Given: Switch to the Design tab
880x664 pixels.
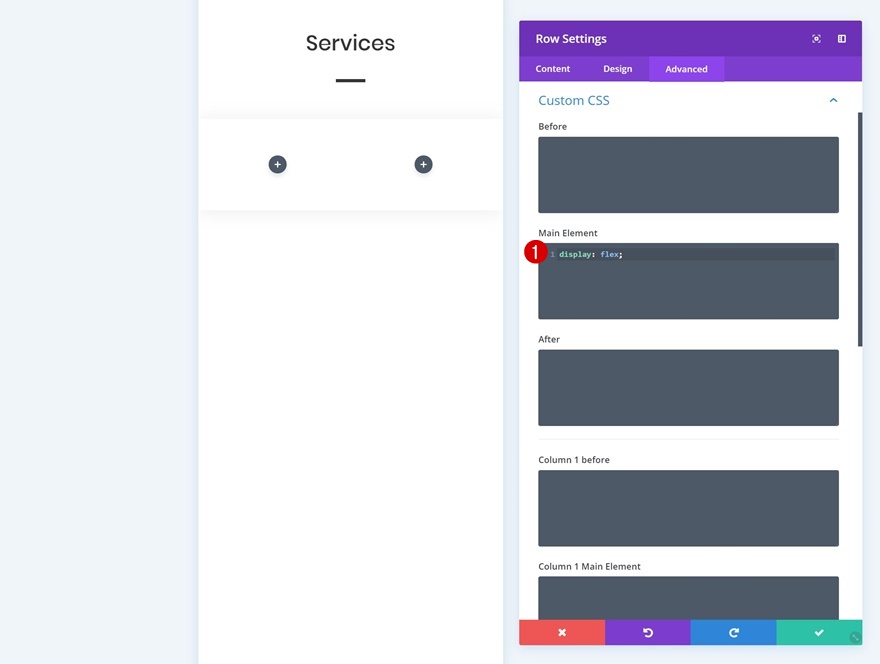Looking at the screenshot, I should pos(617,68).
